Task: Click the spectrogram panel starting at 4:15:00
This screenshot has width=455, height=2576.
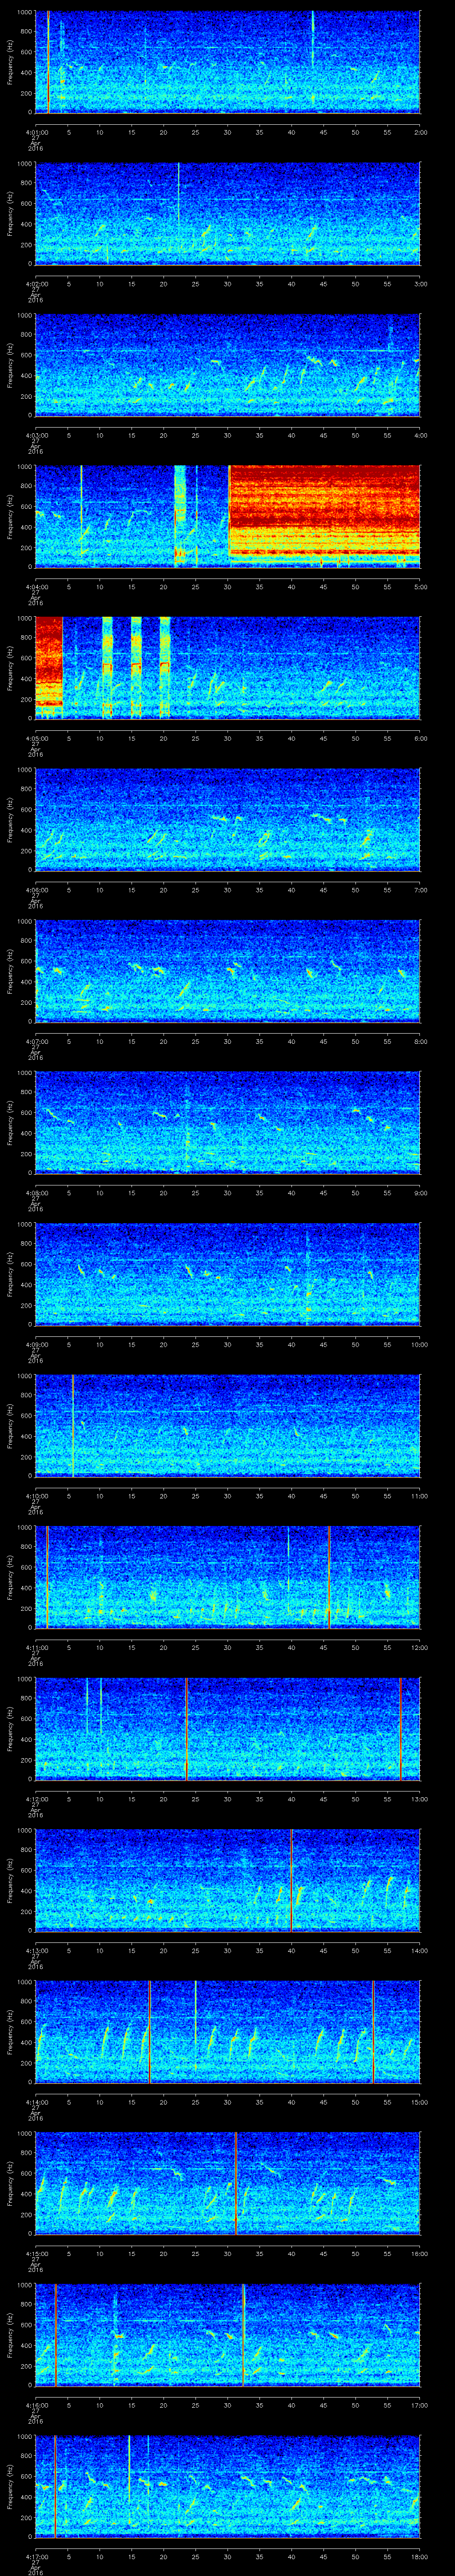Action: coord(228,2183)
